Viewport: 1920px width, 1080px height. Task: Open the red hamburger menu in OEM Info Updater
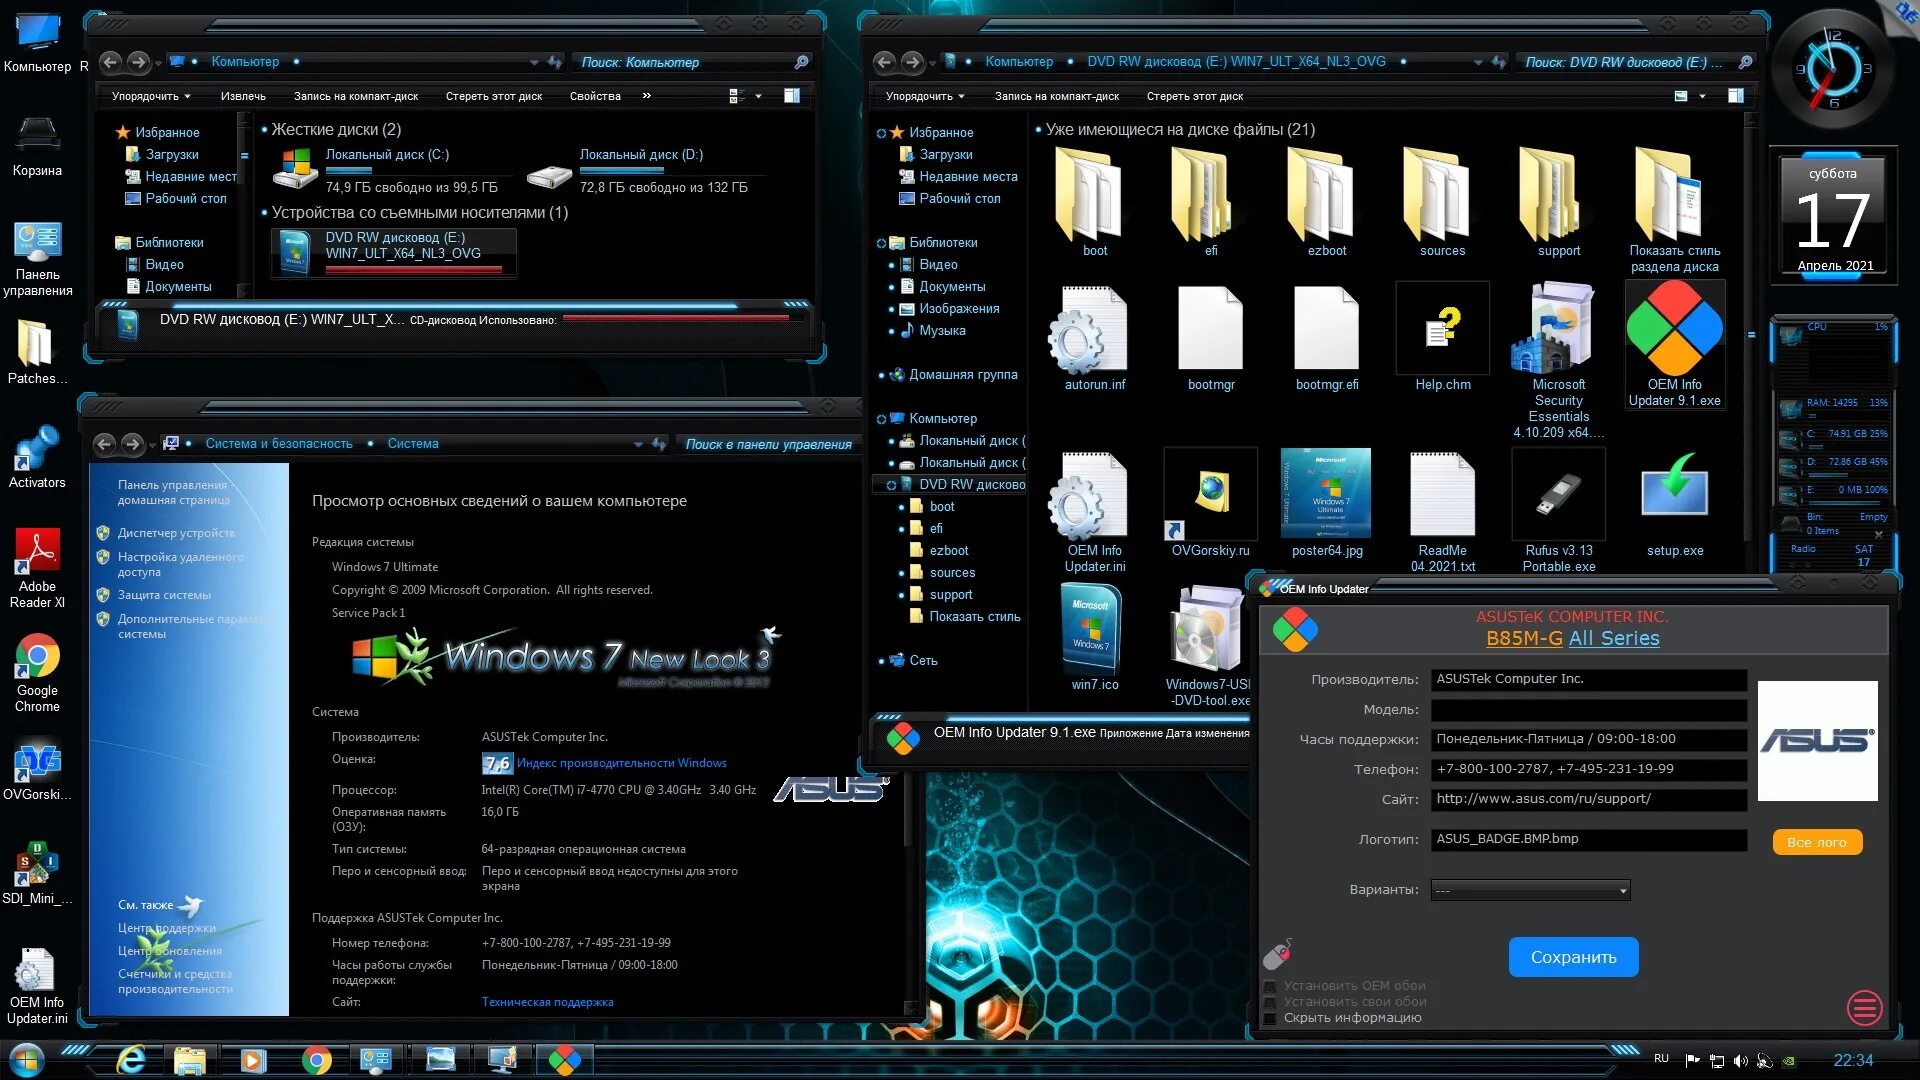[1864, 1007]
